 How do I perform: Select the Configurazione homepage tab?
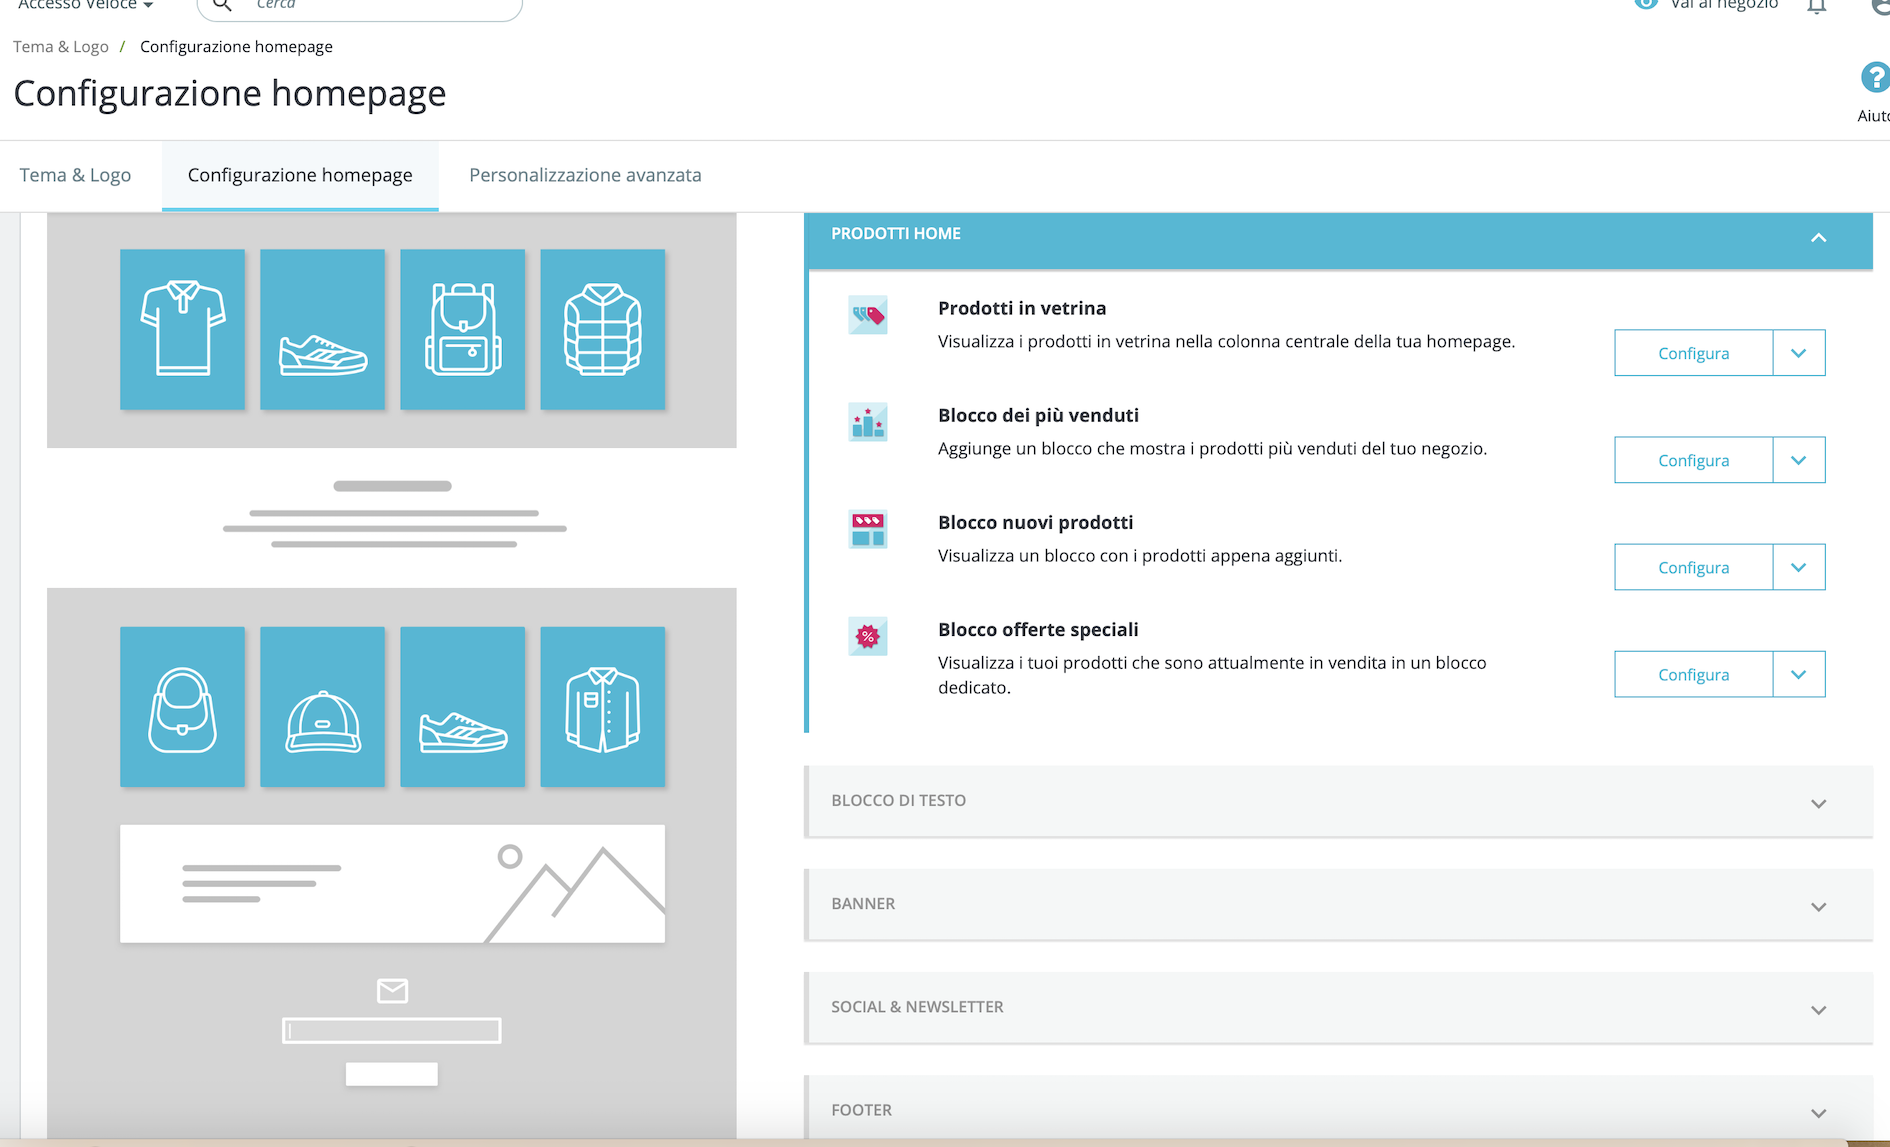[x=300, y=175]
